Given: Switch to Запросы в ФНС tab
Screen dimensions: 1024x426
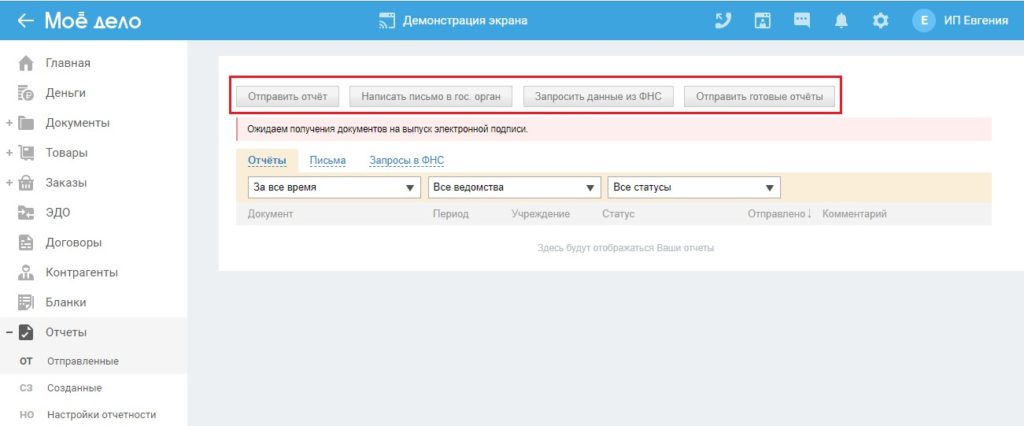Looking at the screenshot, I should click(x=406, y=160).
